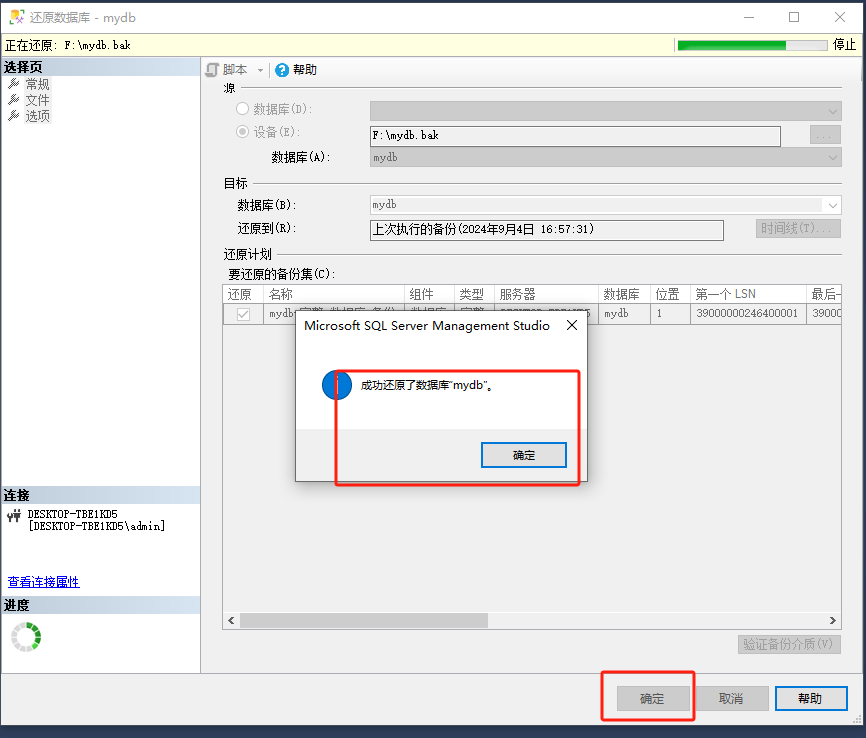Click the 时间线(T)... button
The image size is (866, 738).
tap(798, 228)
